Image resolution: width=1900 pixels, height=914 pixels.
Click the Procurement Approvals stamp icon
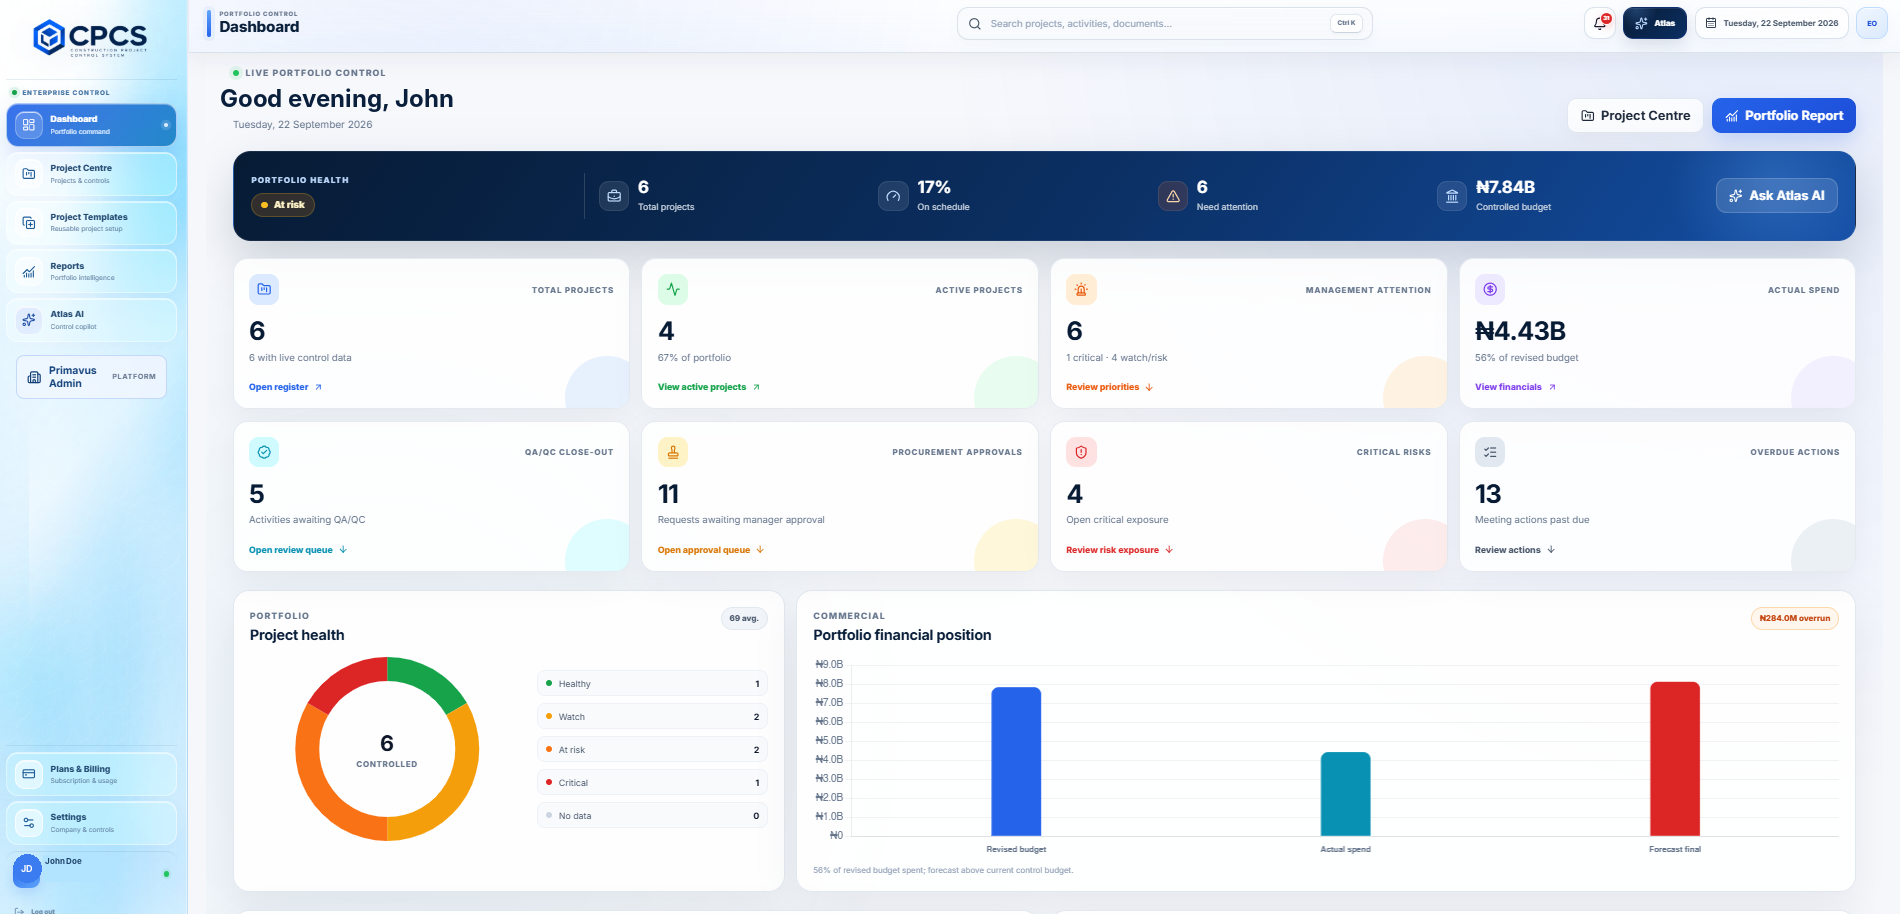coord(673,452)
